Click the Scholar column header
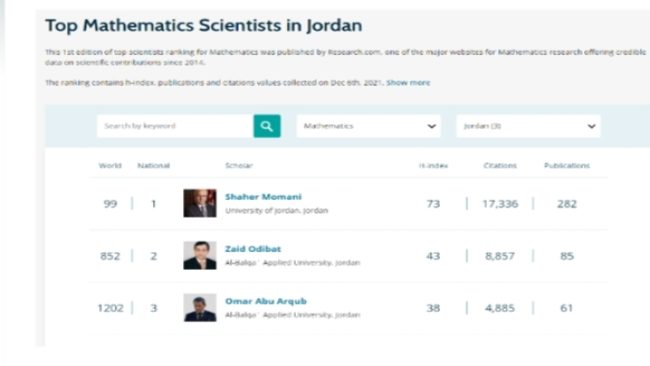 point(239,165)
